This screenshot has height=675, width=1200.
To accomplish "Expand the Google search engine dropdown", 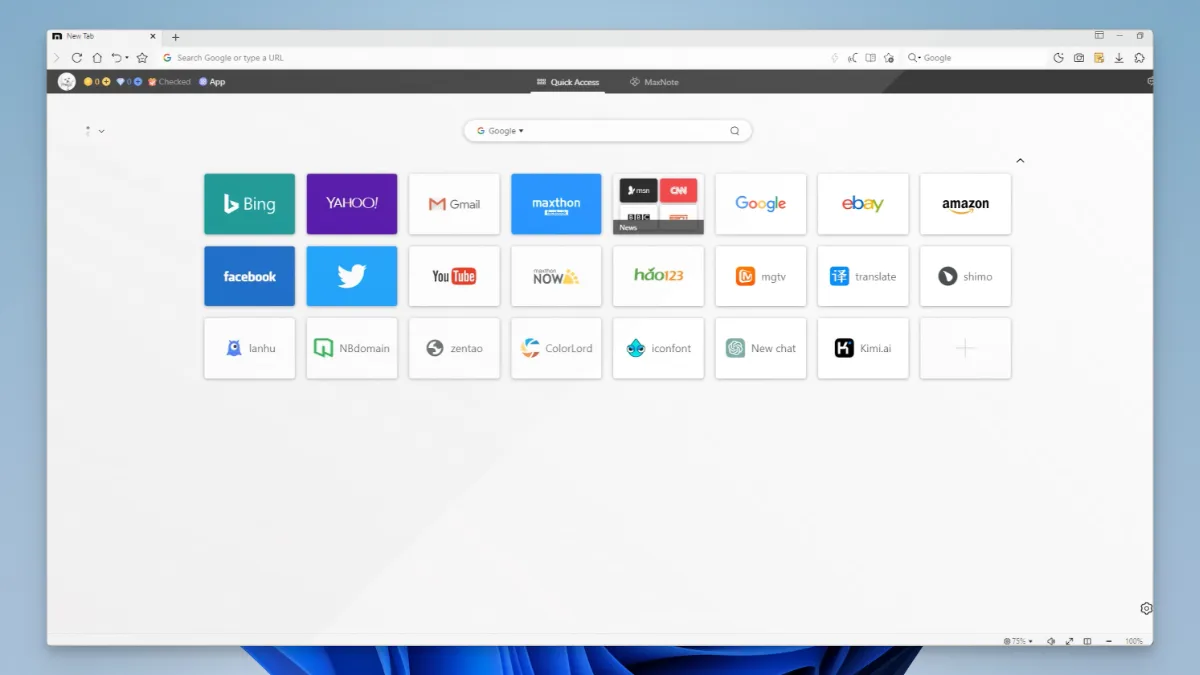I will (502, 131).
